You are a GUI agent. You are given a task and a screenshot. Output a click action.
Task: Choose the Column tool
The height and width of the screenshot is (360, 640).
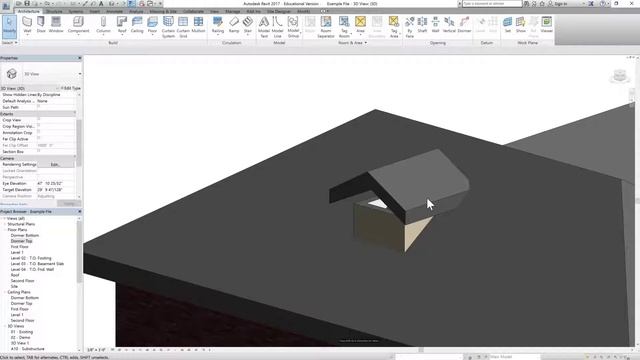(x=103, y=26)
